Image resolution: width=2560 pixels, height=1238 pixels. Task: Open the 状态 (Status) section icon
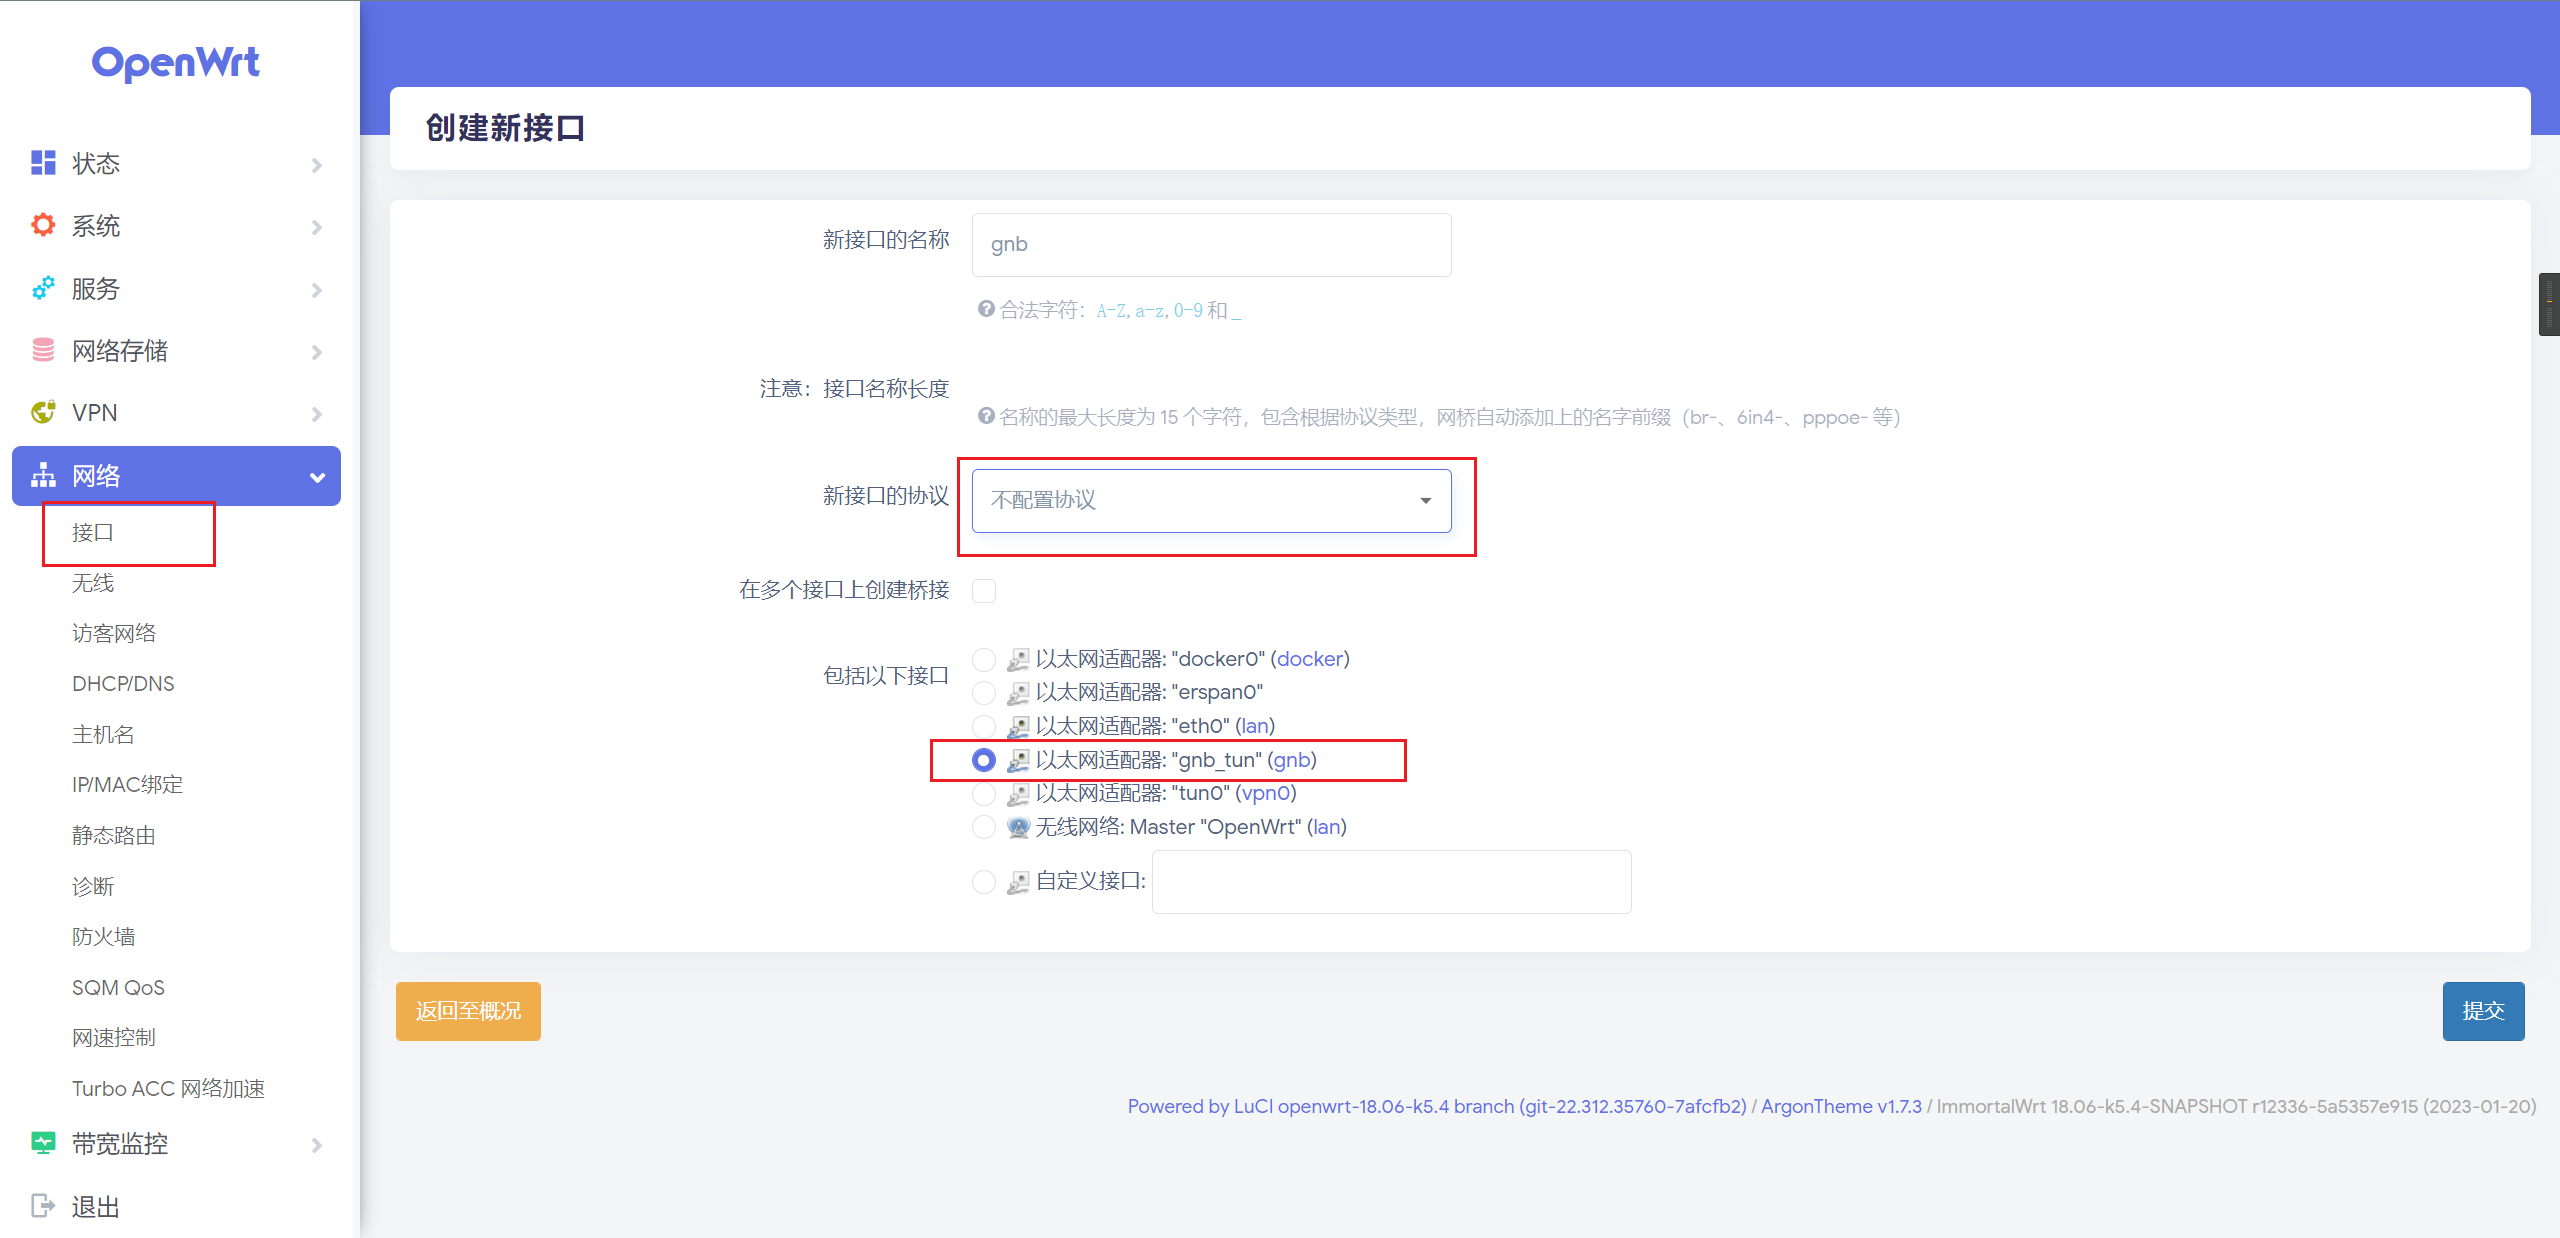pyautogui.click(x=43, y=162)
